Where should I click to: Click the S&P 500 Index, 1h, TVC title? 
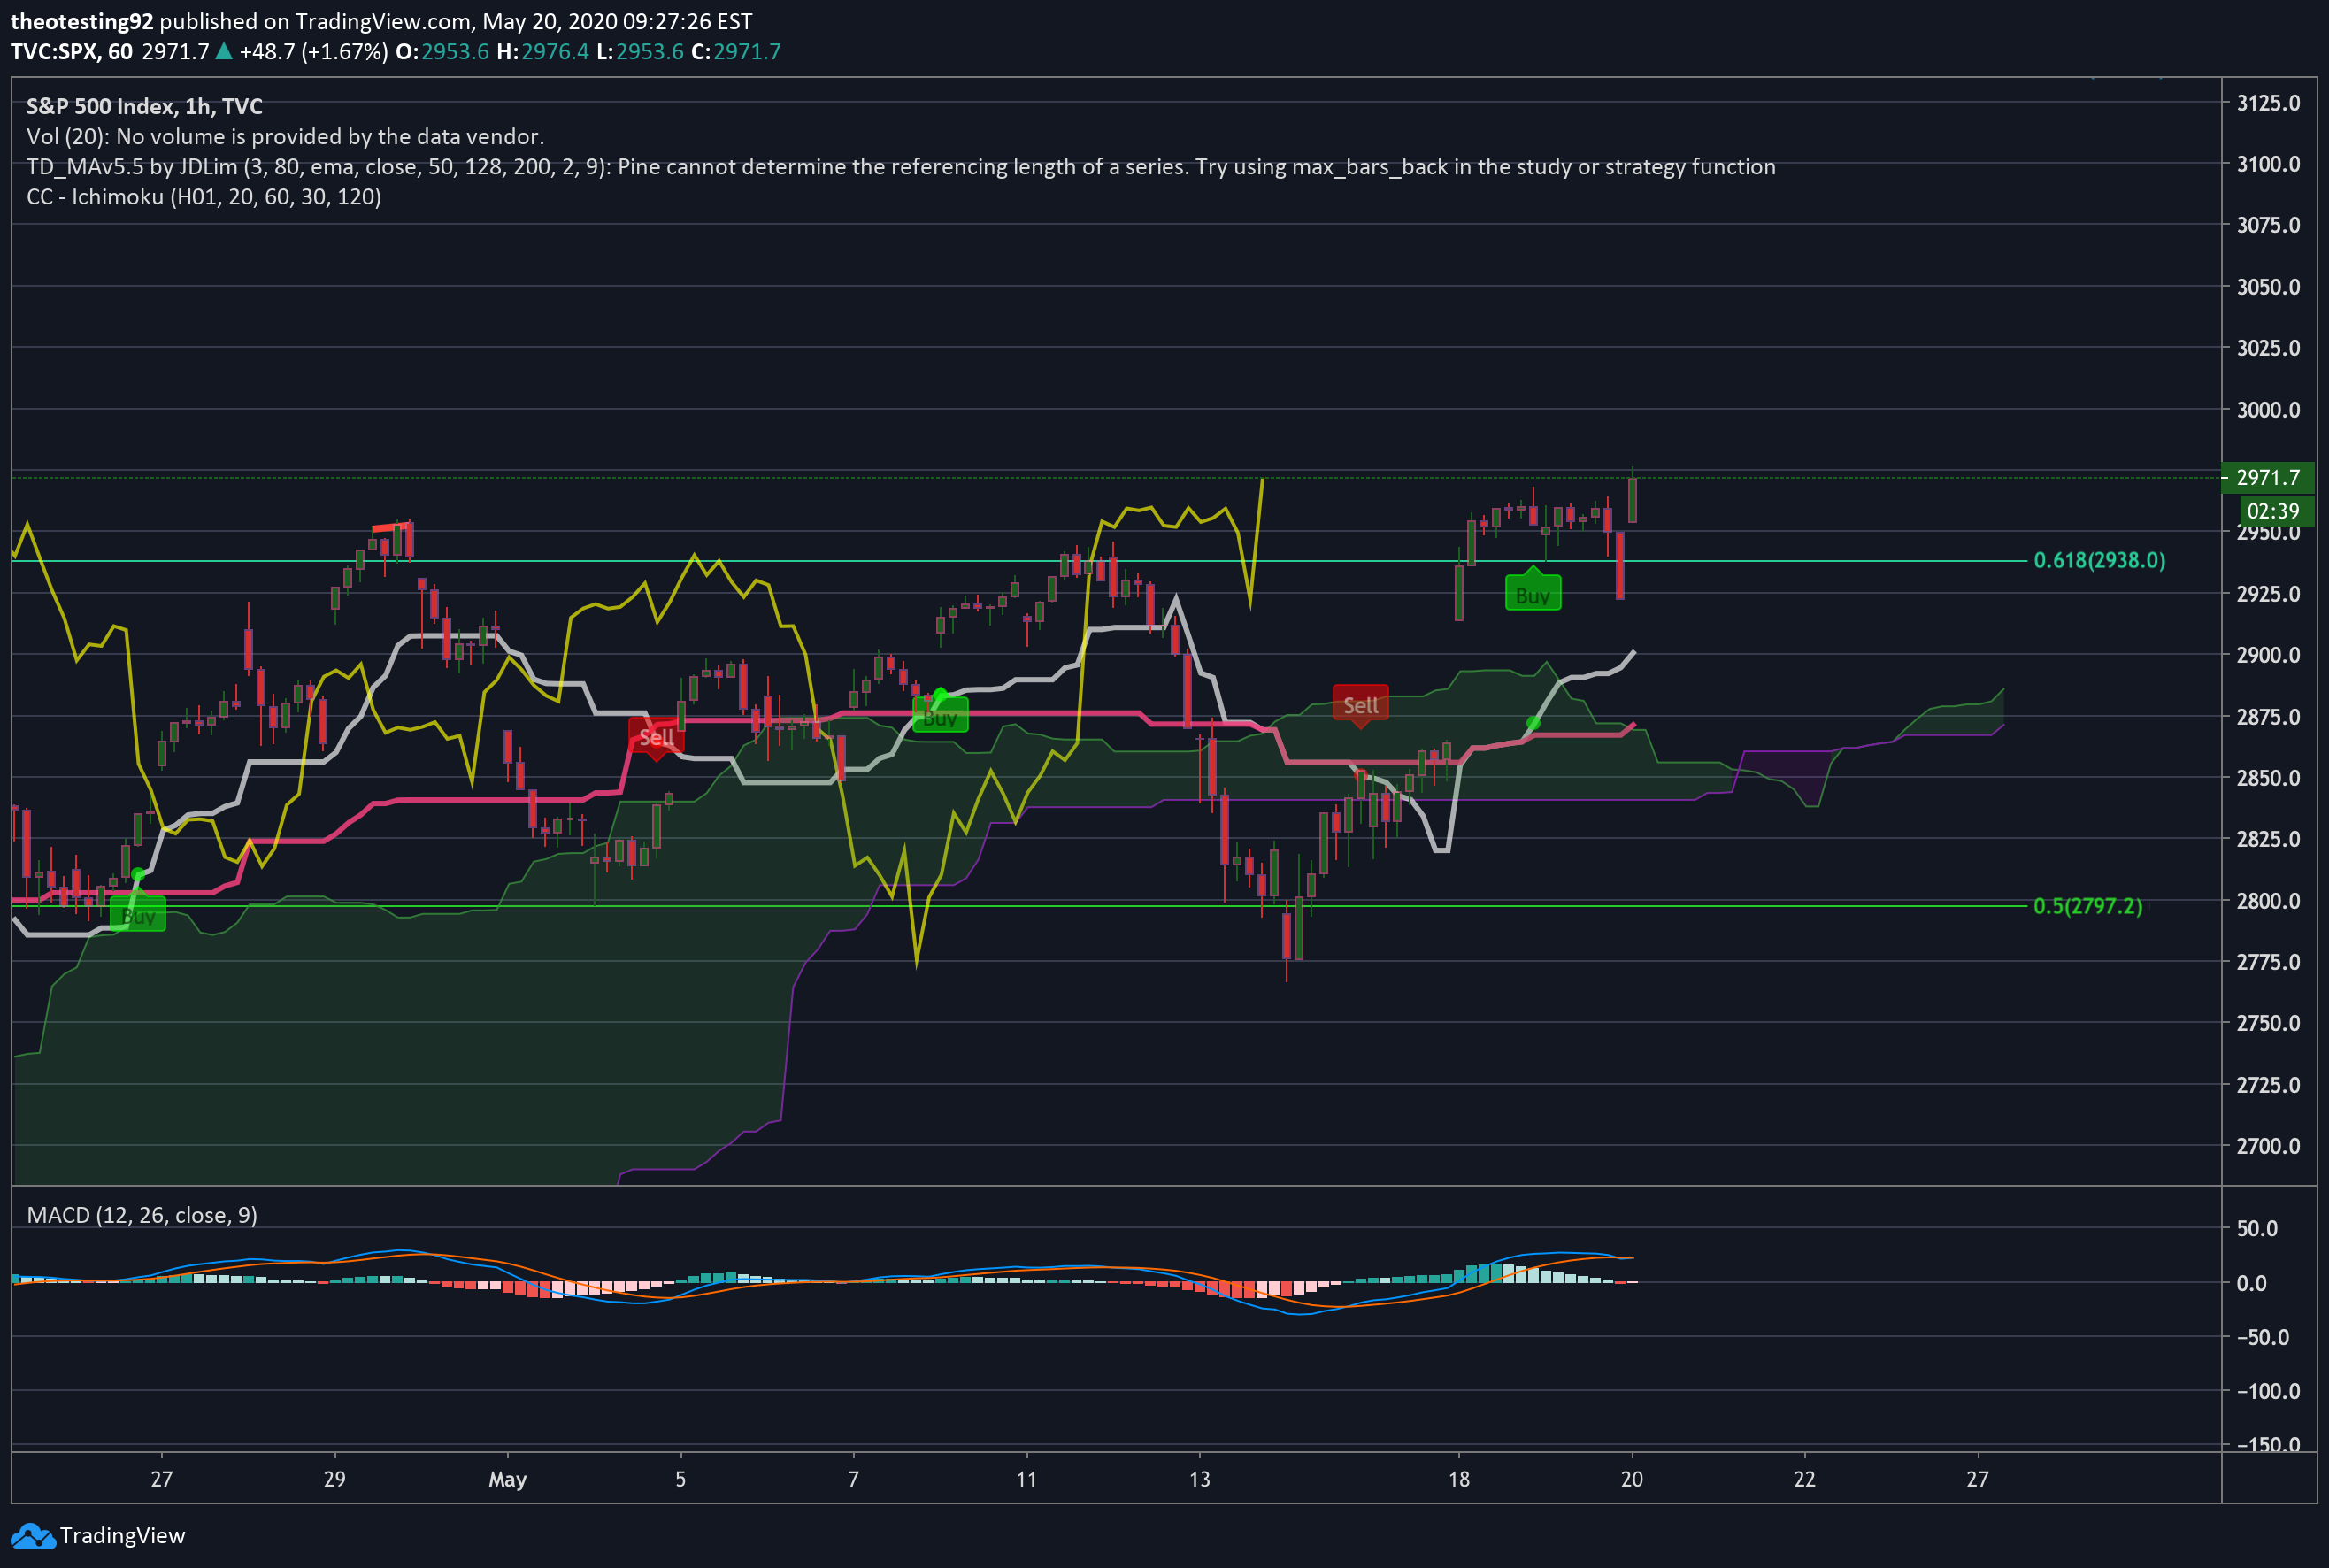click(144, 106)
